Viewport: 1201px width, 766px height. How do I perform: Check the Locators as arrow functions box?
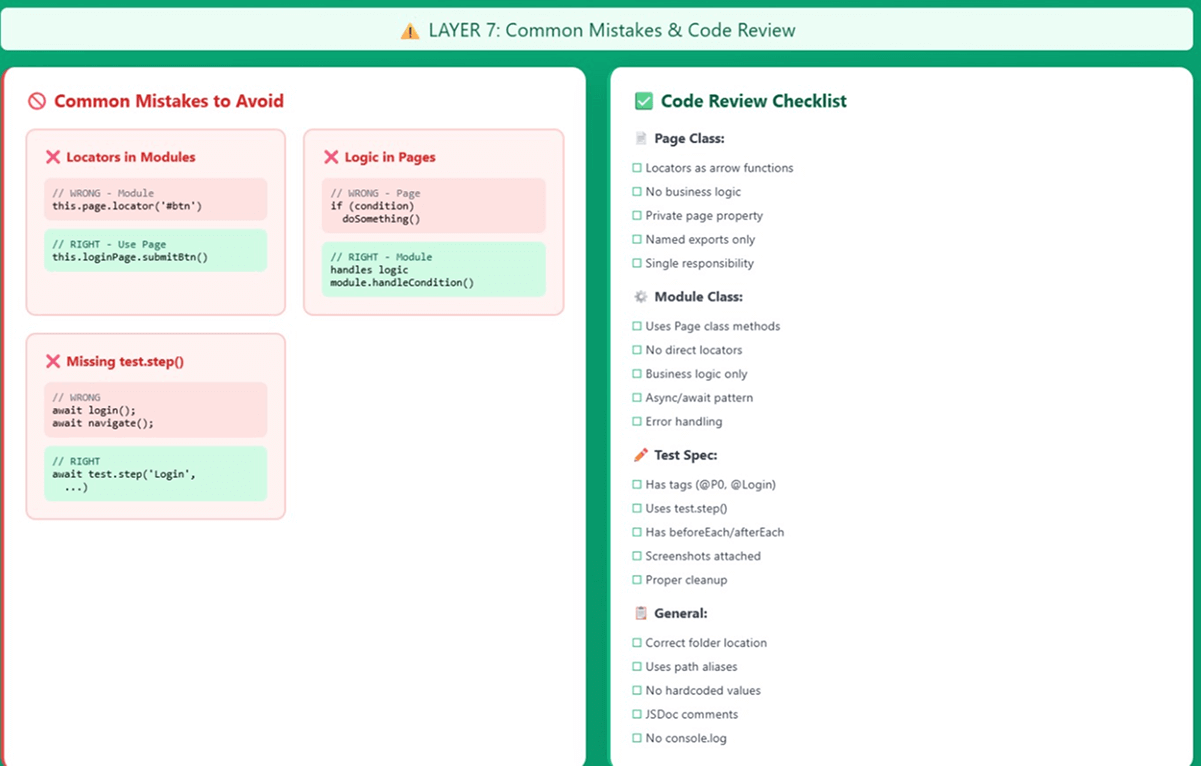(x=637, y=168)
